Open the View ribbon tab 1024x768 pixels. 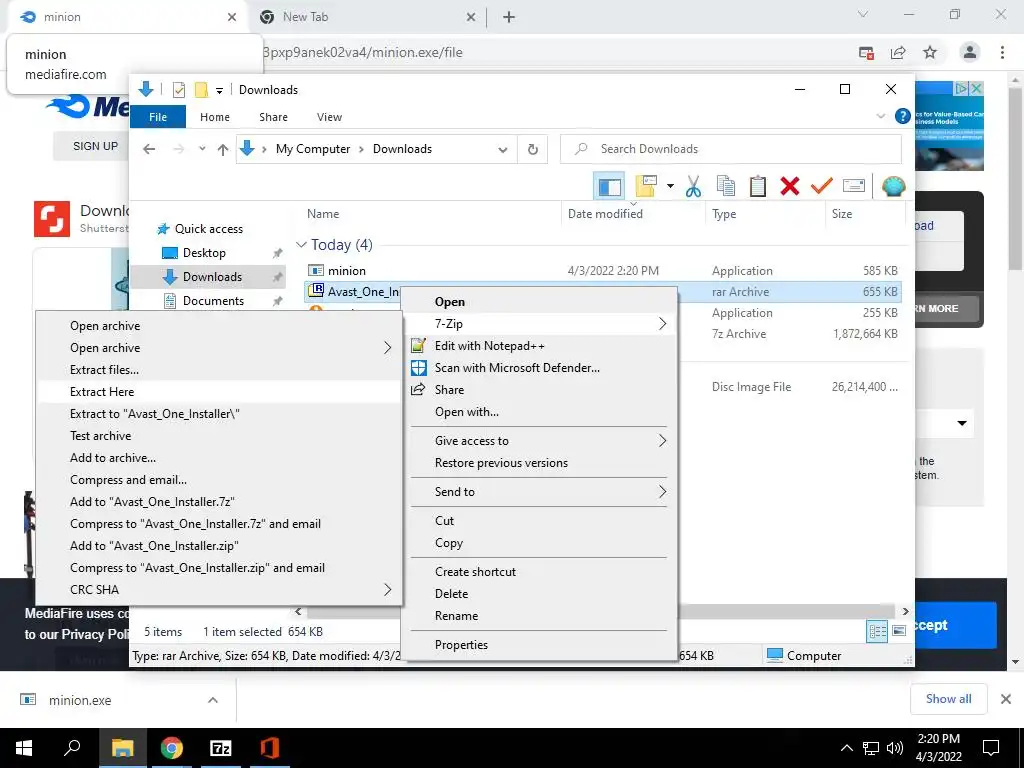[x=329, y=117]
